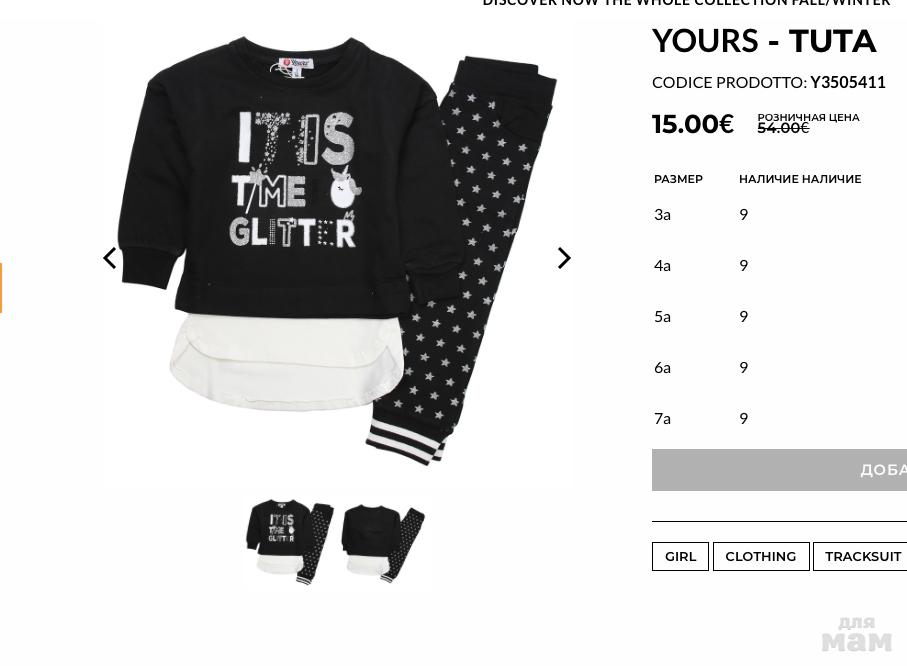
Task: Show the previous product image with left arrow
Action: [109, 258]
